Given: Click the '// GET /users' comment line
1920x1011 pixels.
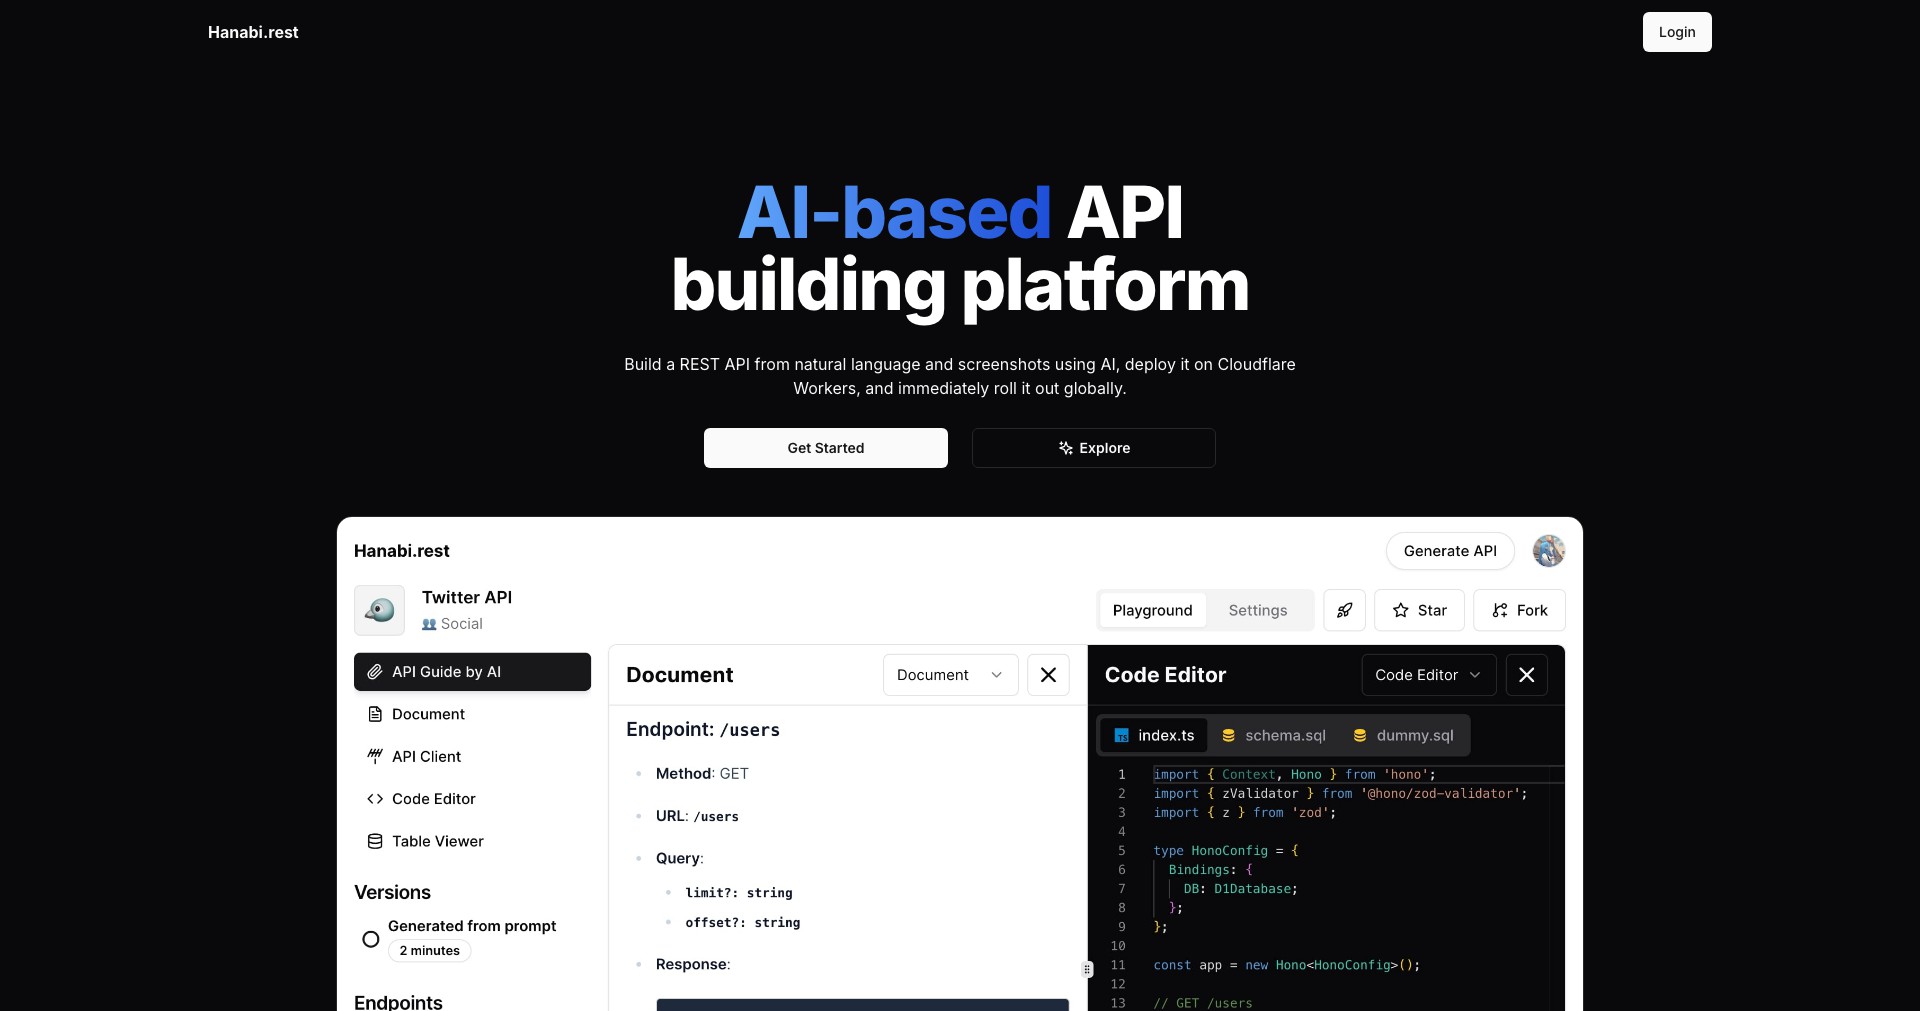Looking at the screenshot, I should tap(1203, 1002).
